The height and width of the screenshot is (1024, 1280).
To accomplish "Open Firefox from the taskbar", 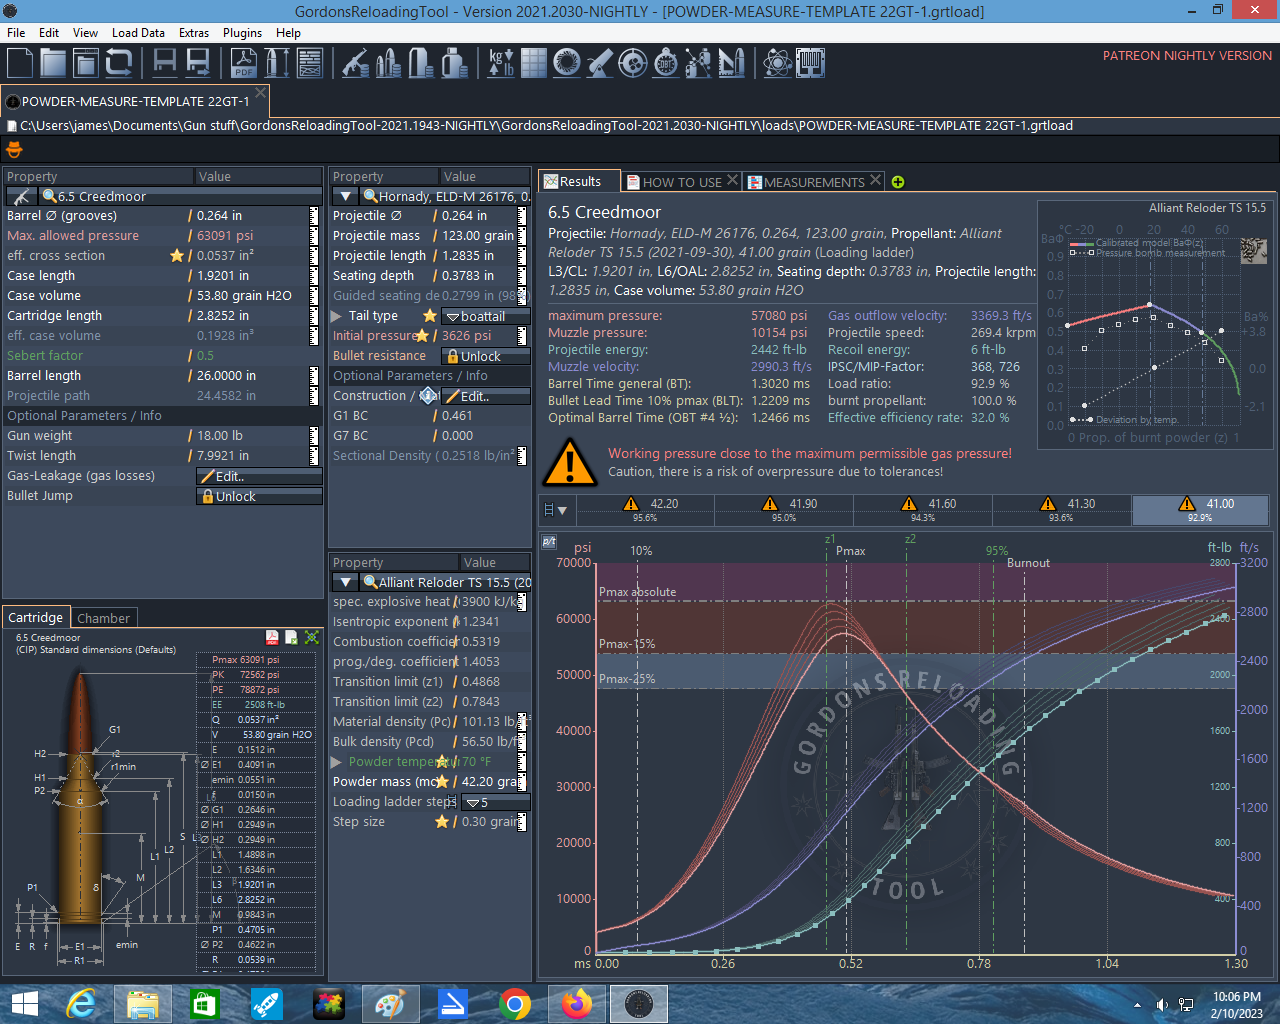I will coord(576,1004).
